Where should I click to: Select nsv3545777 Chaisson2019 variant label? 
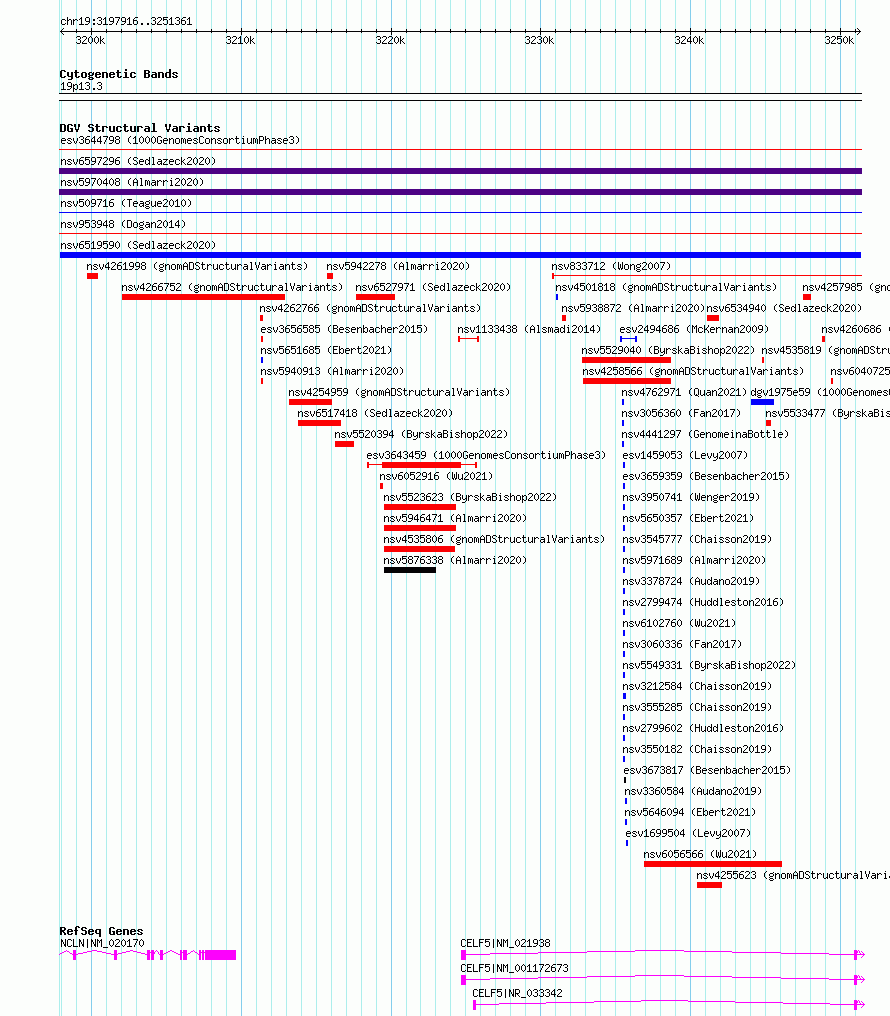pos(697,539)
